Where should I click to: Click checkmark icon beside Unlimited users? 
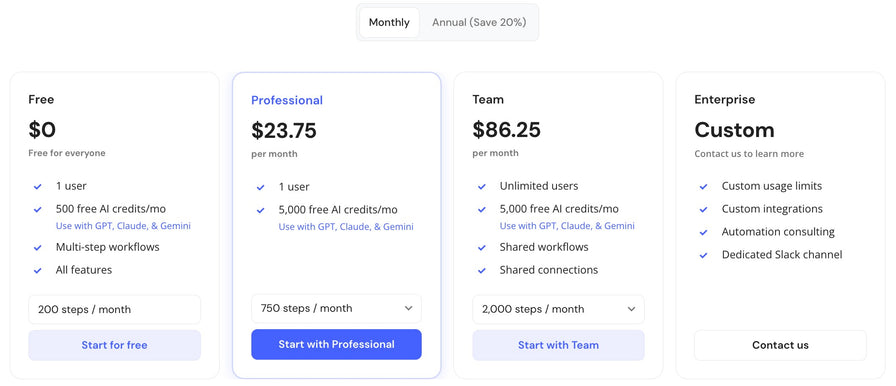pos(482,187)
